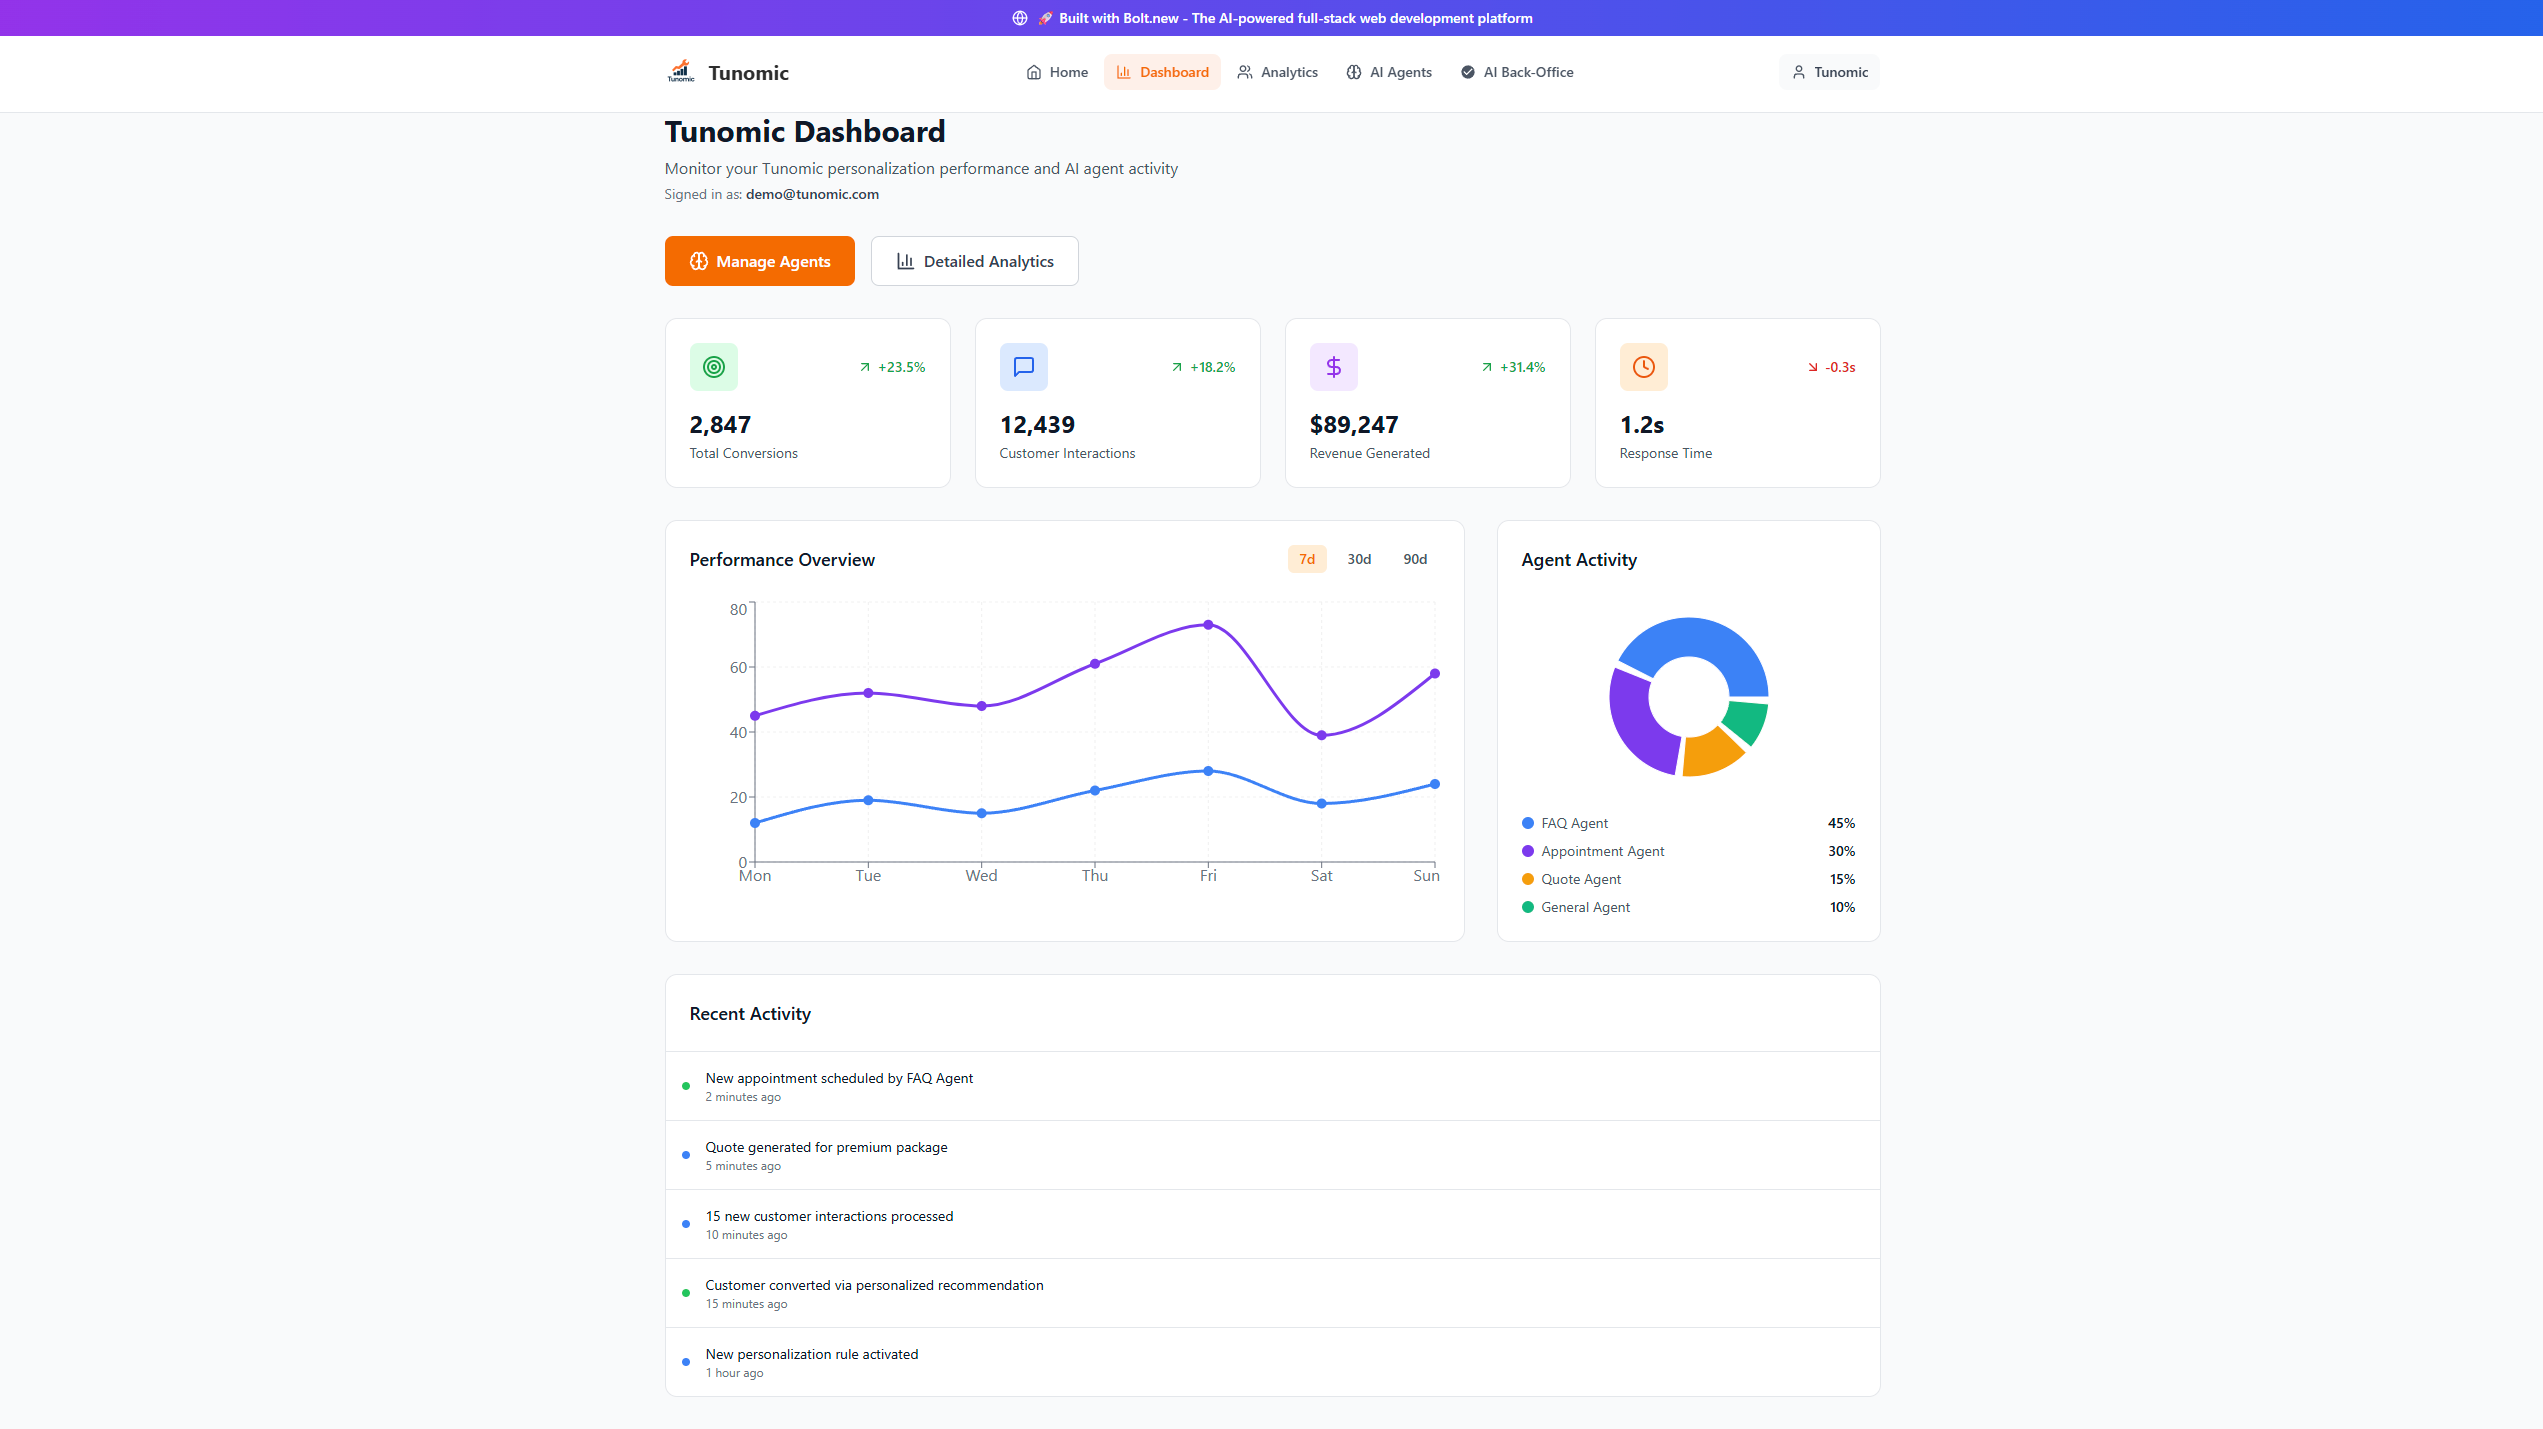Switch chart to 90d range
Screen dimensions: 2543x1429
pyautogui.click(x=1414, y=559)
